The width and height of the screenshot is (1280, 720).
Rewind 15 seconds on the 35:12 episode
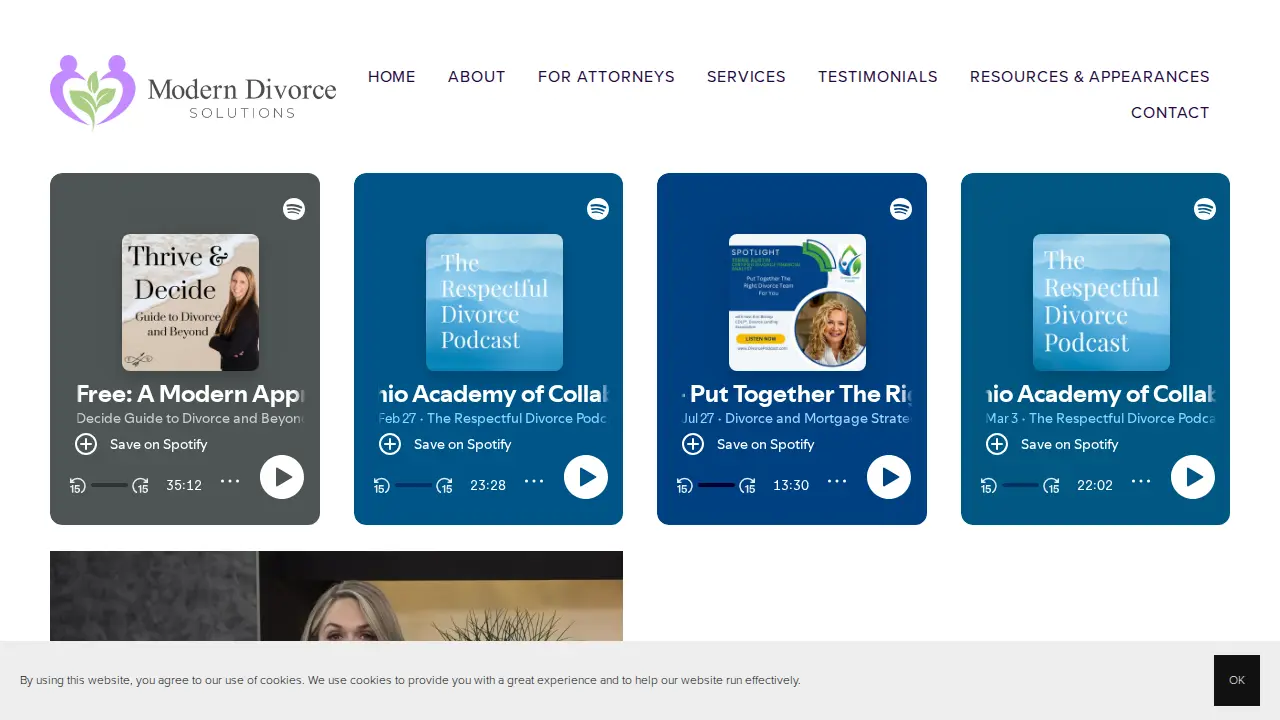point(77,486)
